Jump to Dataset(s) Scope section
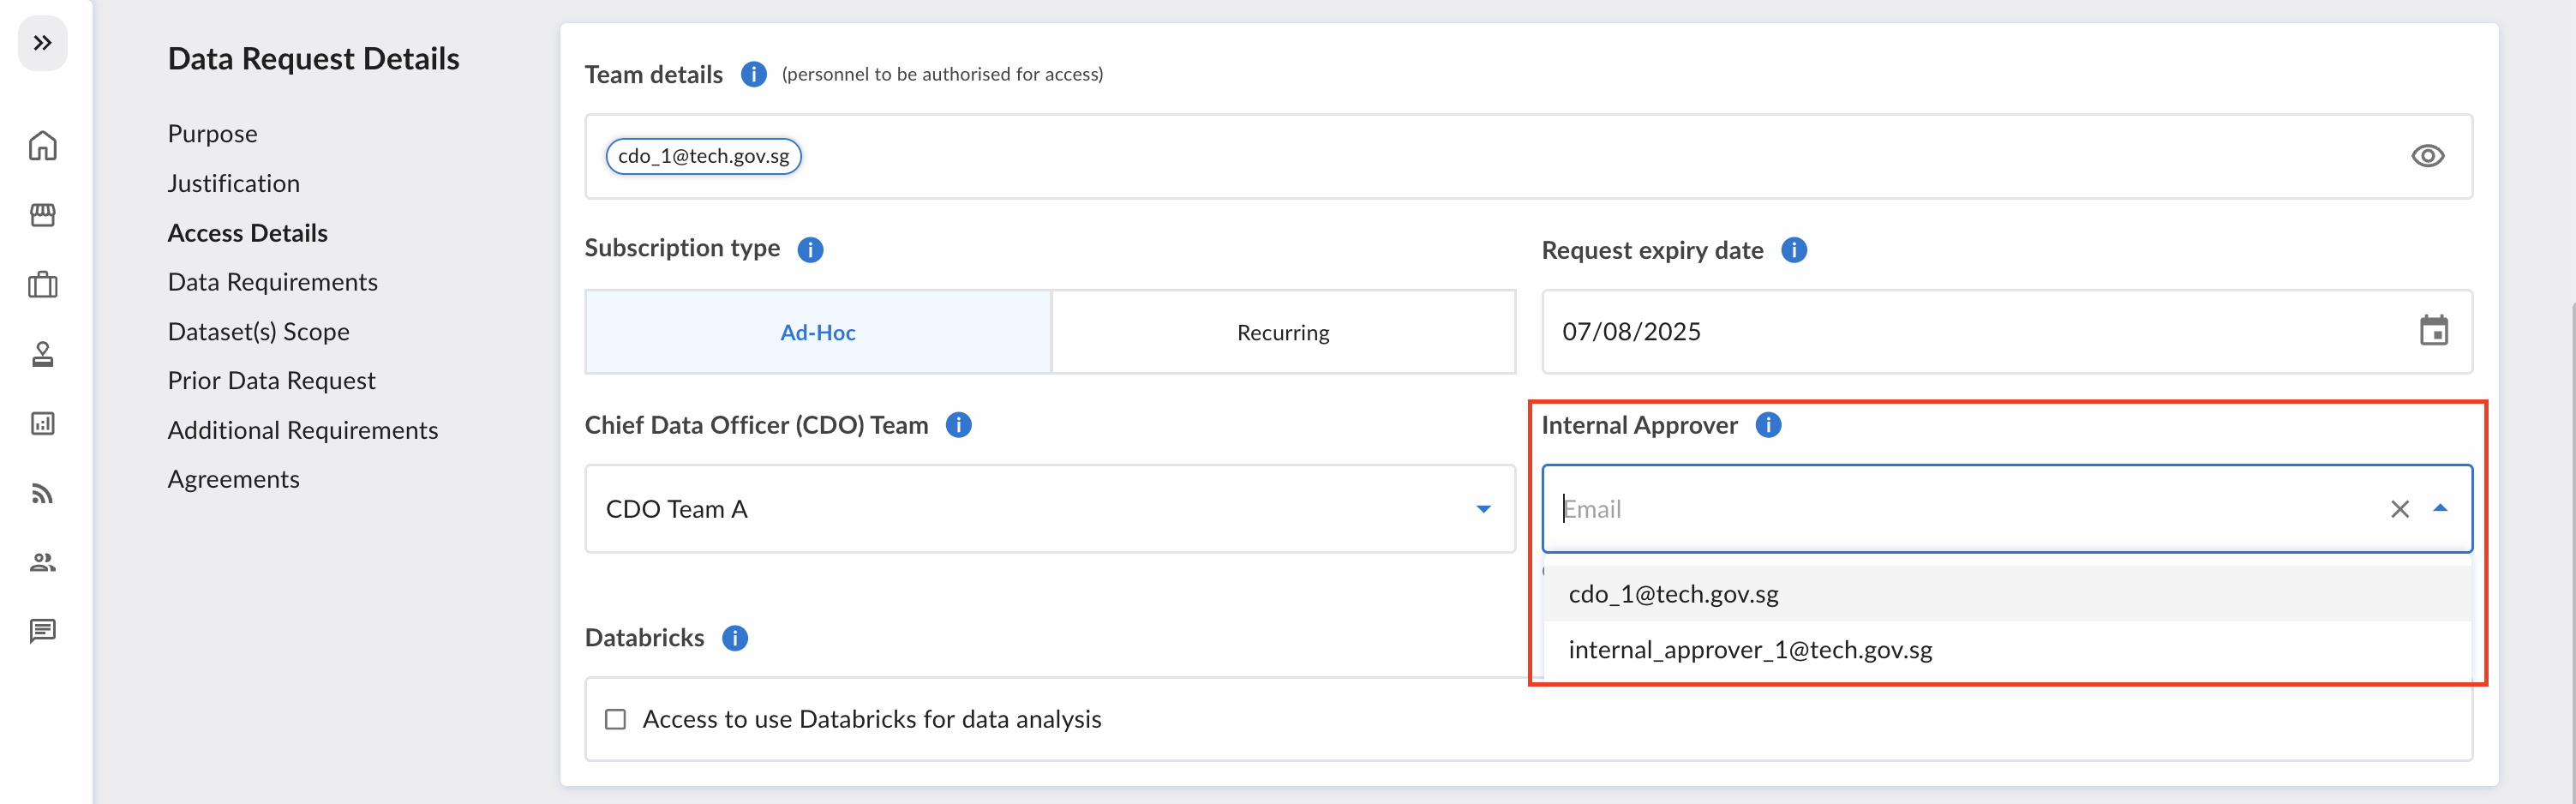The height and width of the screenshot is (804, 2576). [x=258, y=332]
